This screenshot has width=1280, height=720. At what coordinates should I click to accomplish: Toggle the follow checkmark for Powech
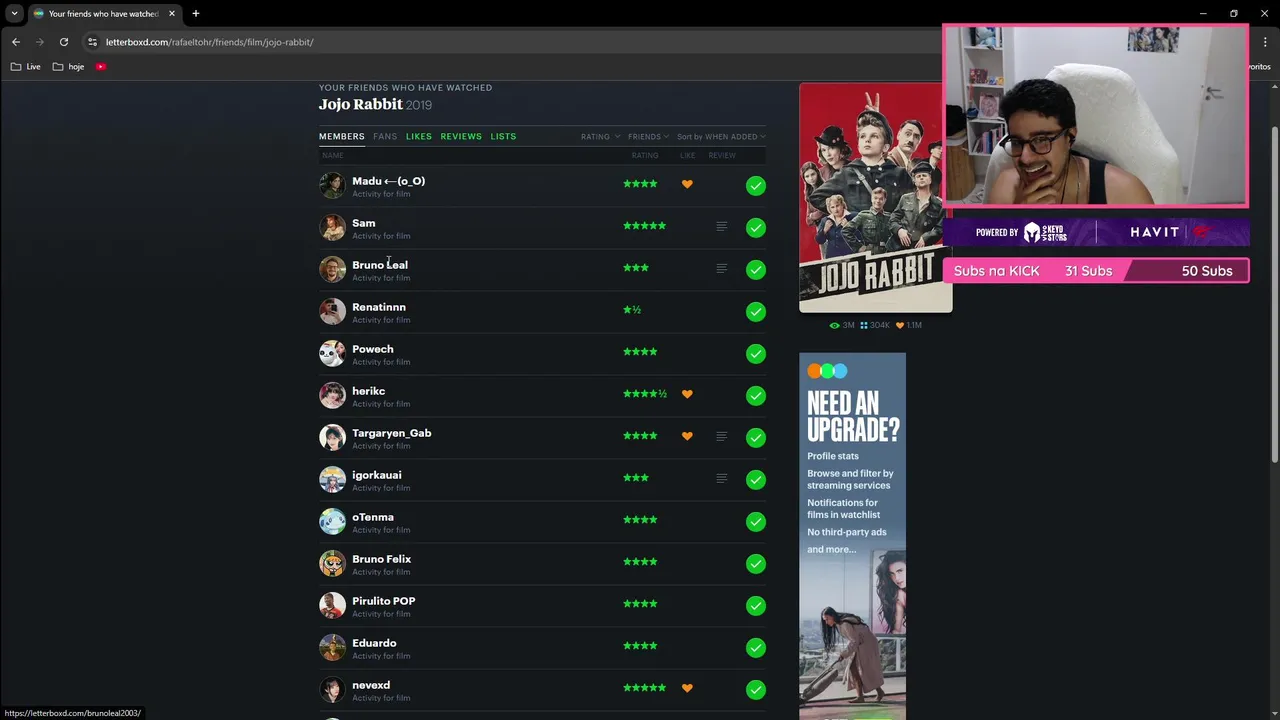[x=756, y=353]
